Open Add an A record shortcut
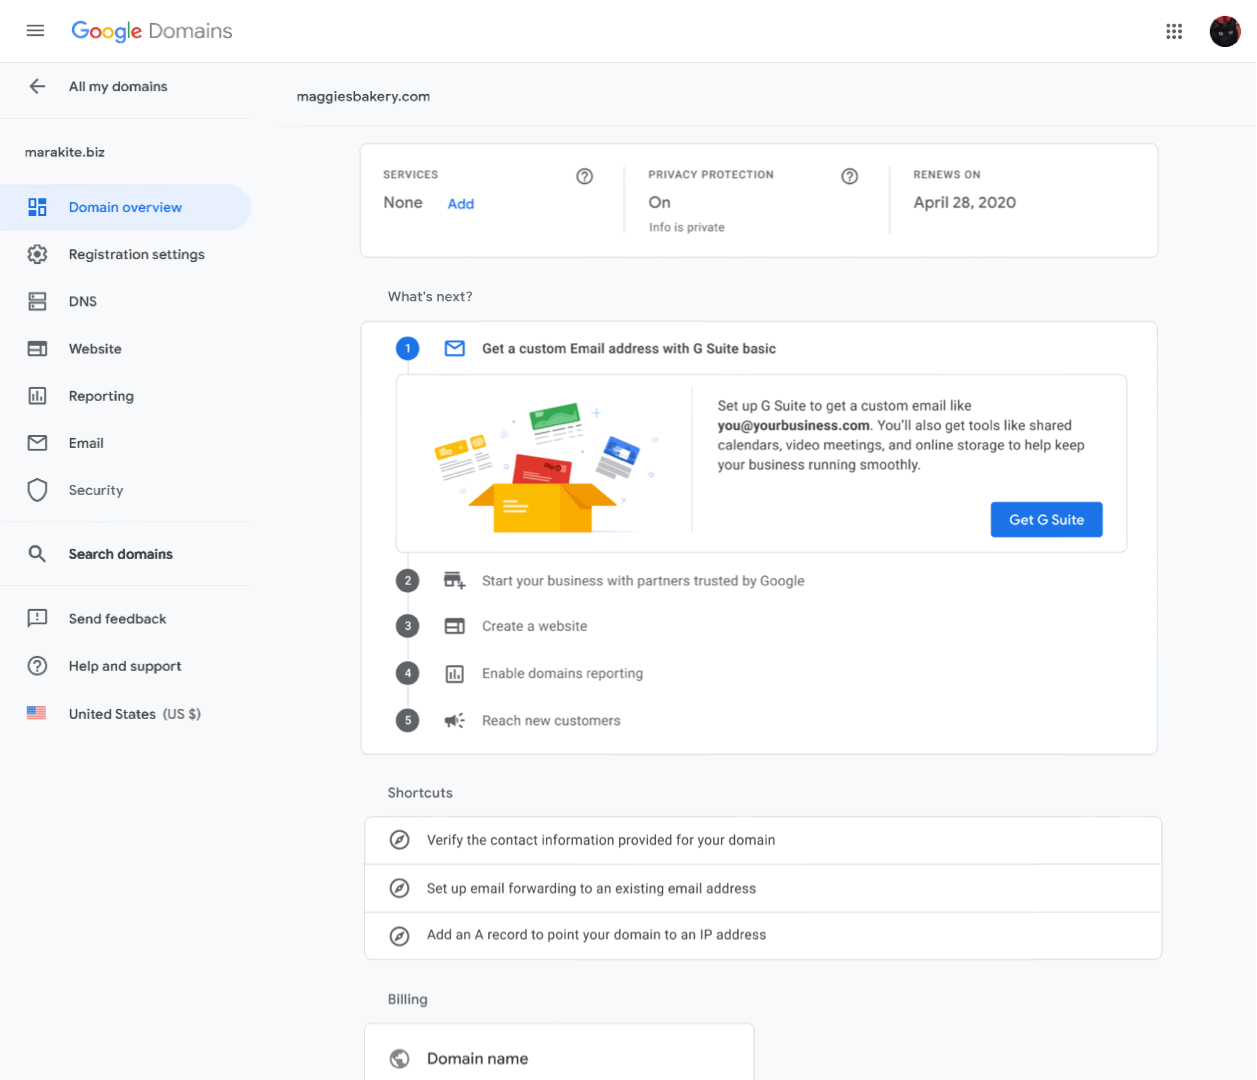 point(763,935)
